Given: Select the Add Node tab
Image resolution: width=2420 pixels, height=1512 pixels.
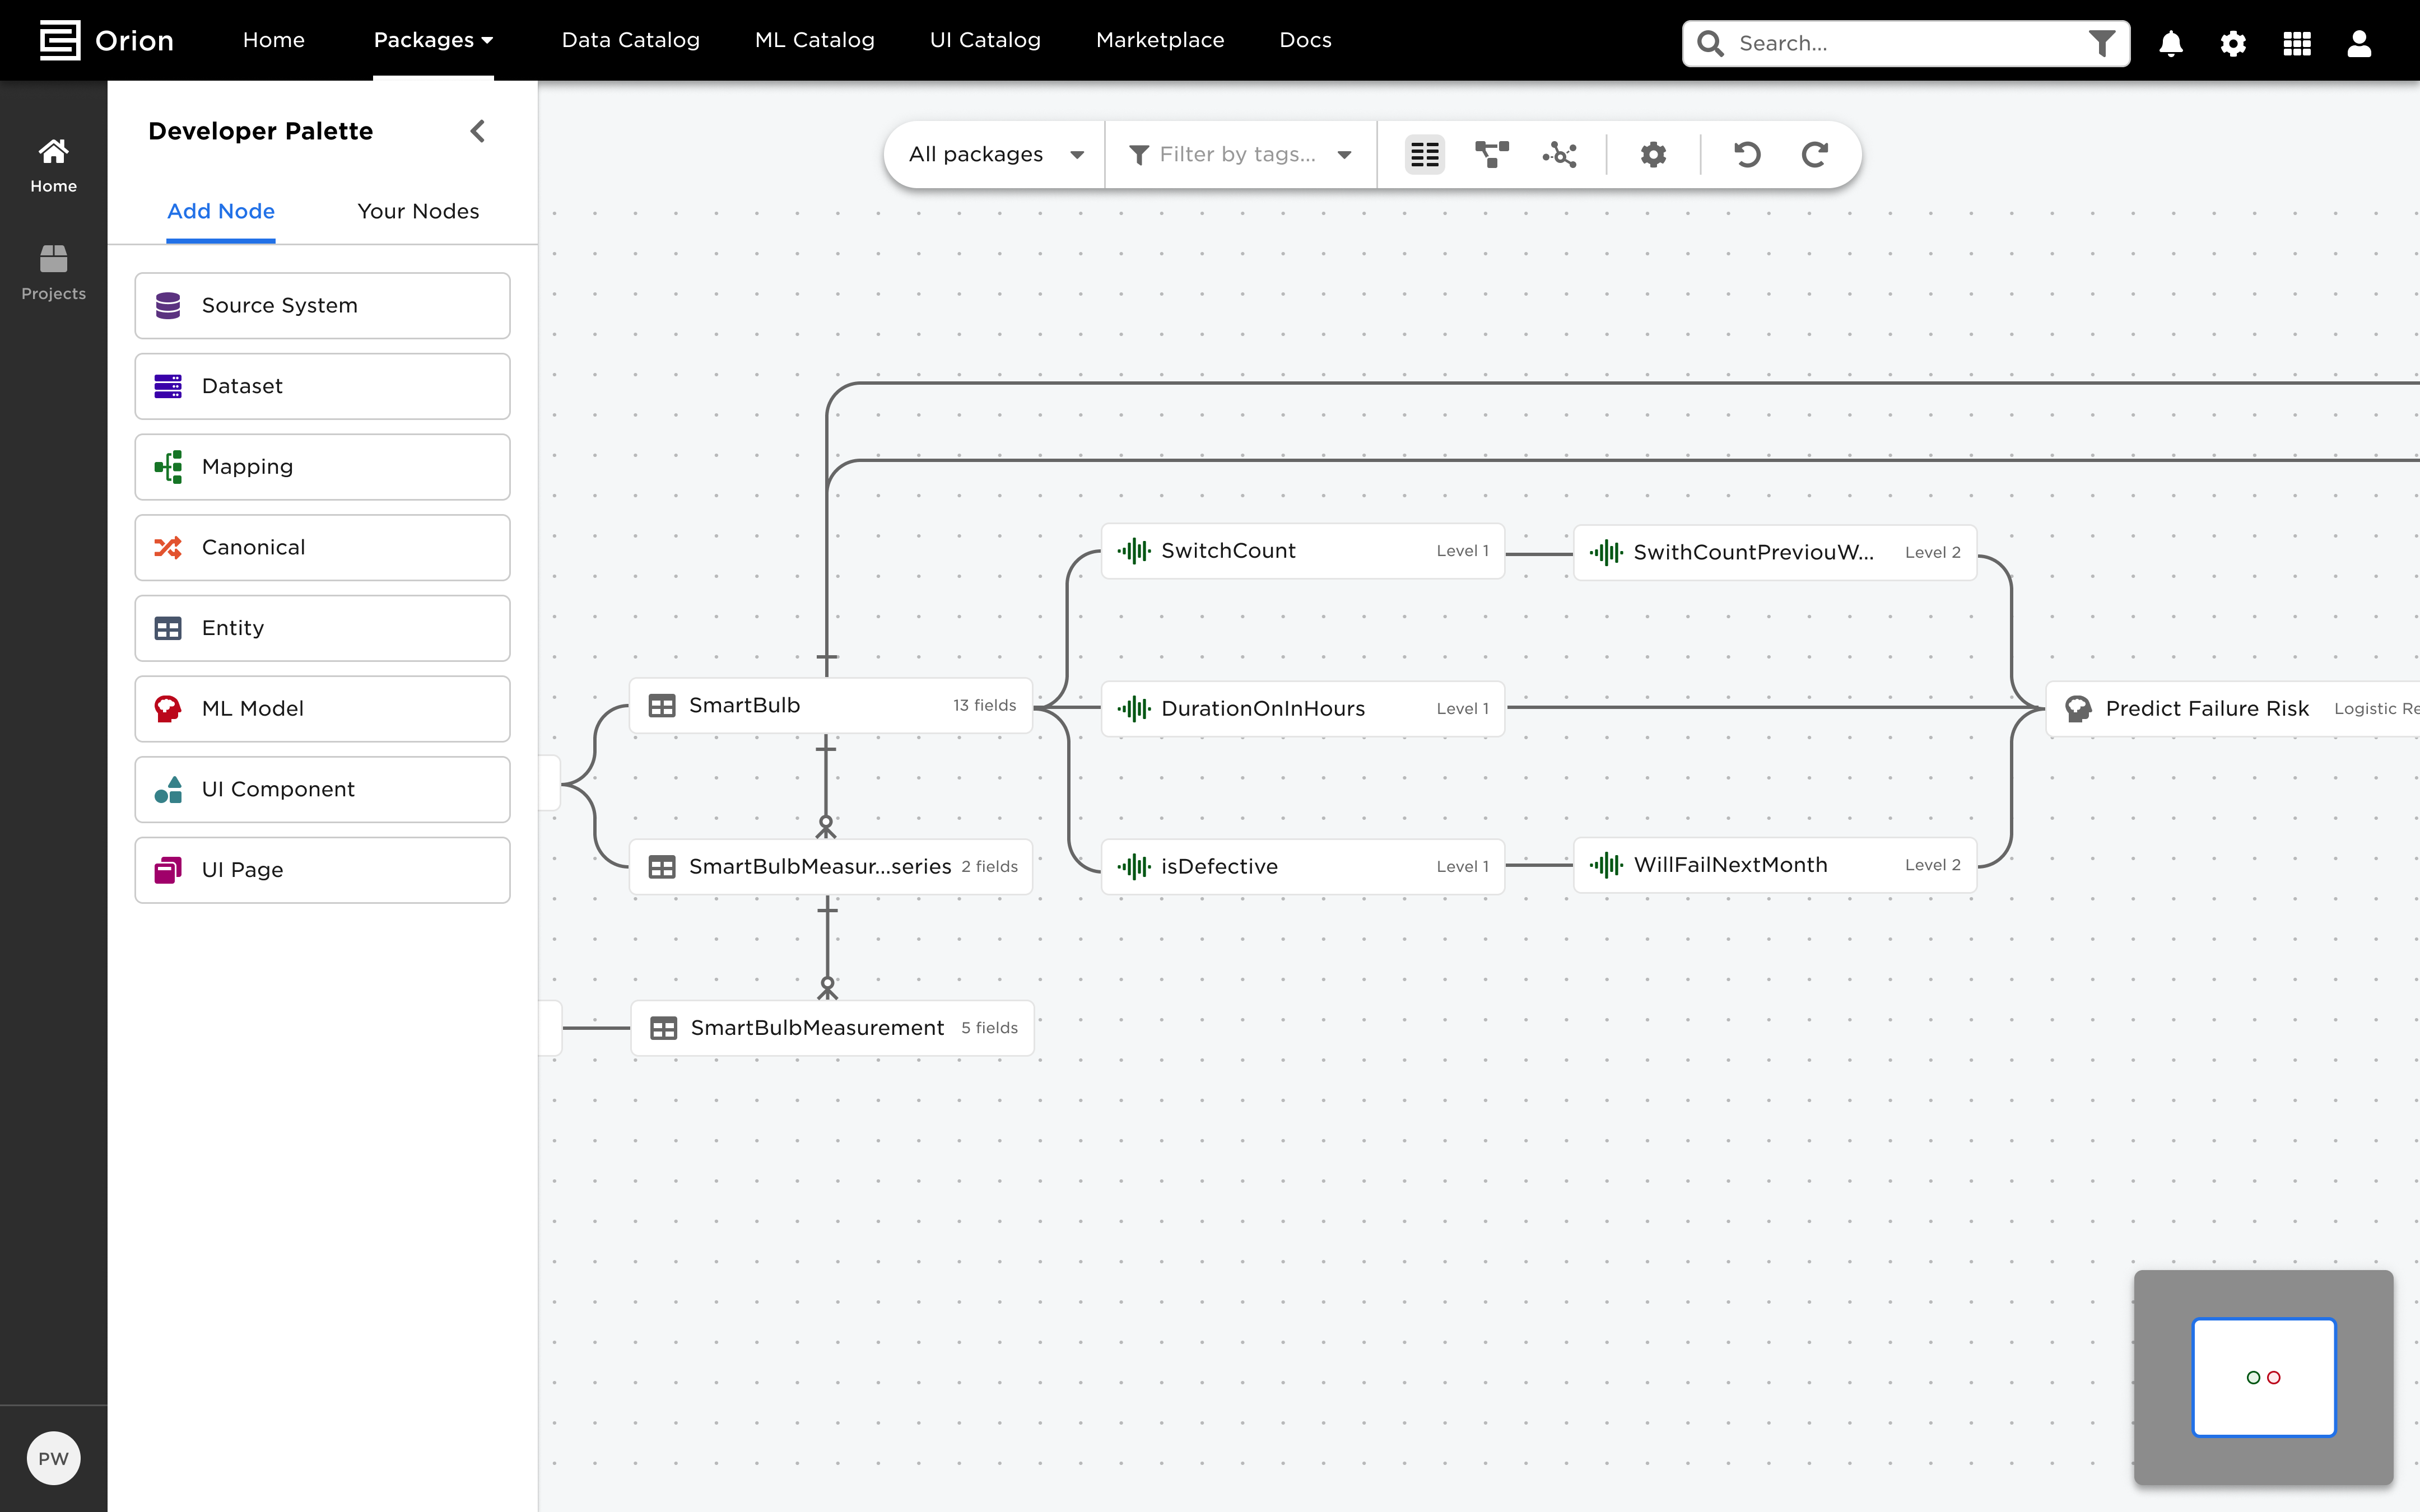Looking at the screenshot, I should [x=221, y=211].
